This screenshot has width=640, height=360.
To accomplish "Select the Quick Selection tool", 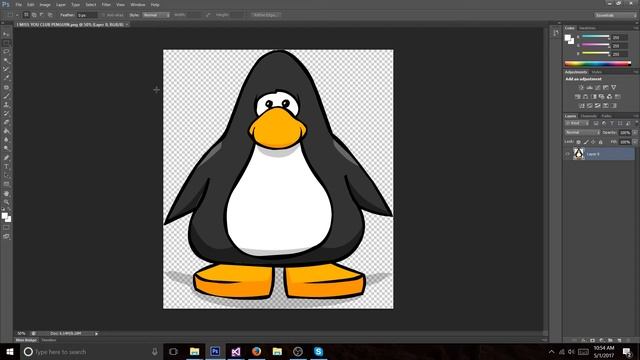I will click(x=6, y=60).
